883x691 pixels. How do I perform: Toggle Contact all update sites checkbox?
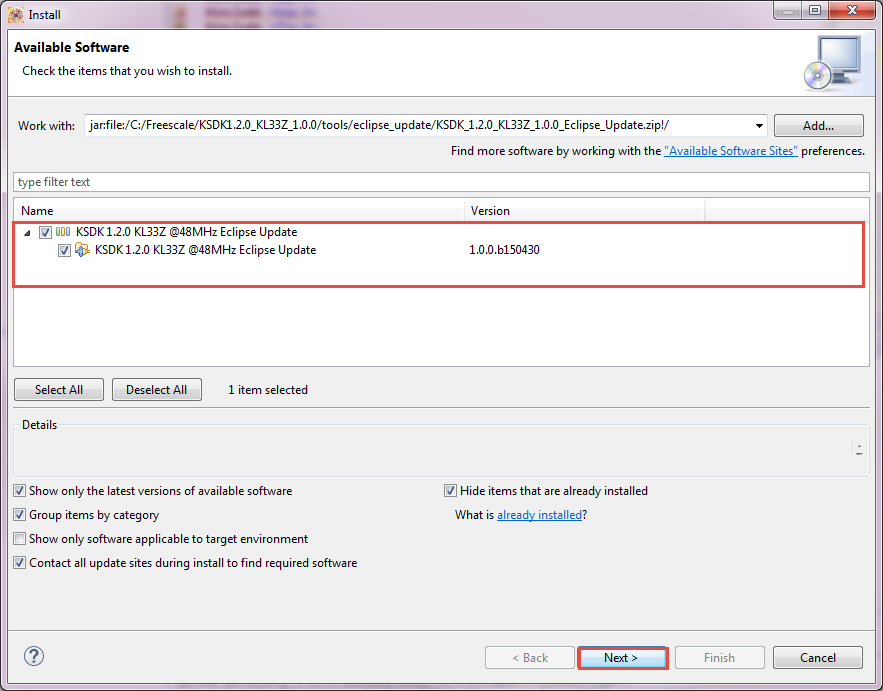tap(20, 563)
